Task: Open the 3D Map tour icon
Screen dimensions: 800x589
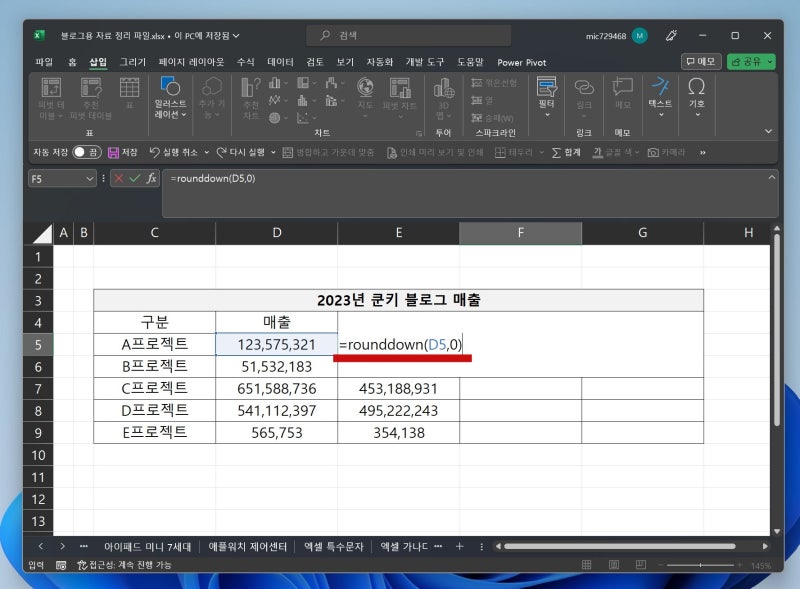Action: pyautogui.click(x=444, y=98)
